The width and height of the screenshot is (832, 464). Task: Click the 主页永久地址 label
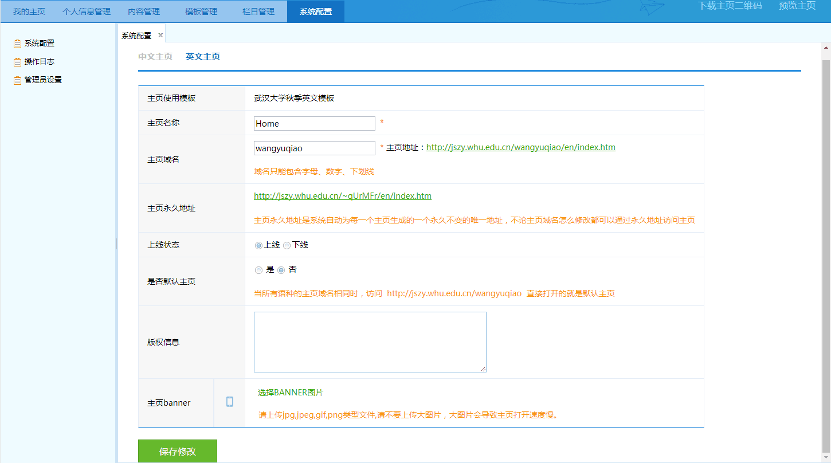coord(171,208)
